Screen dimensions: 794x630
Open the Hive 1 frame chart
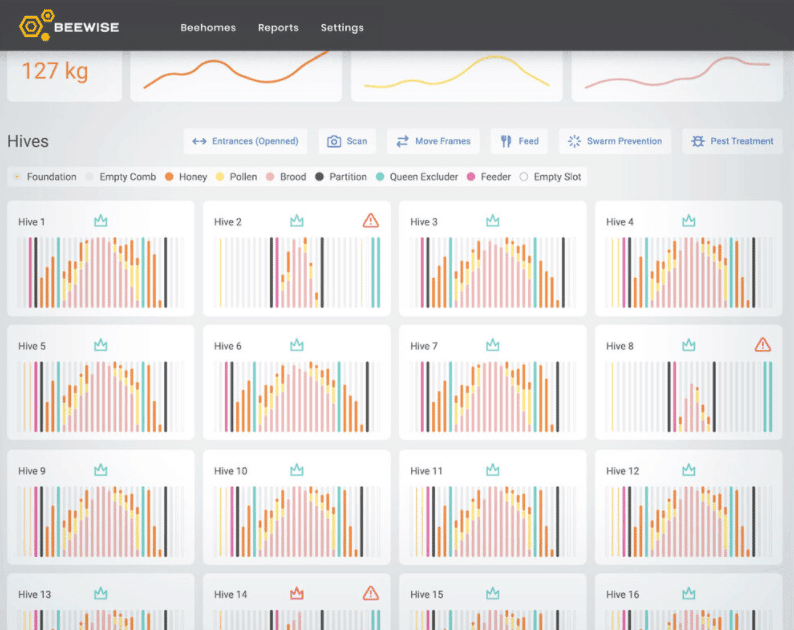[x=100, y=272]
